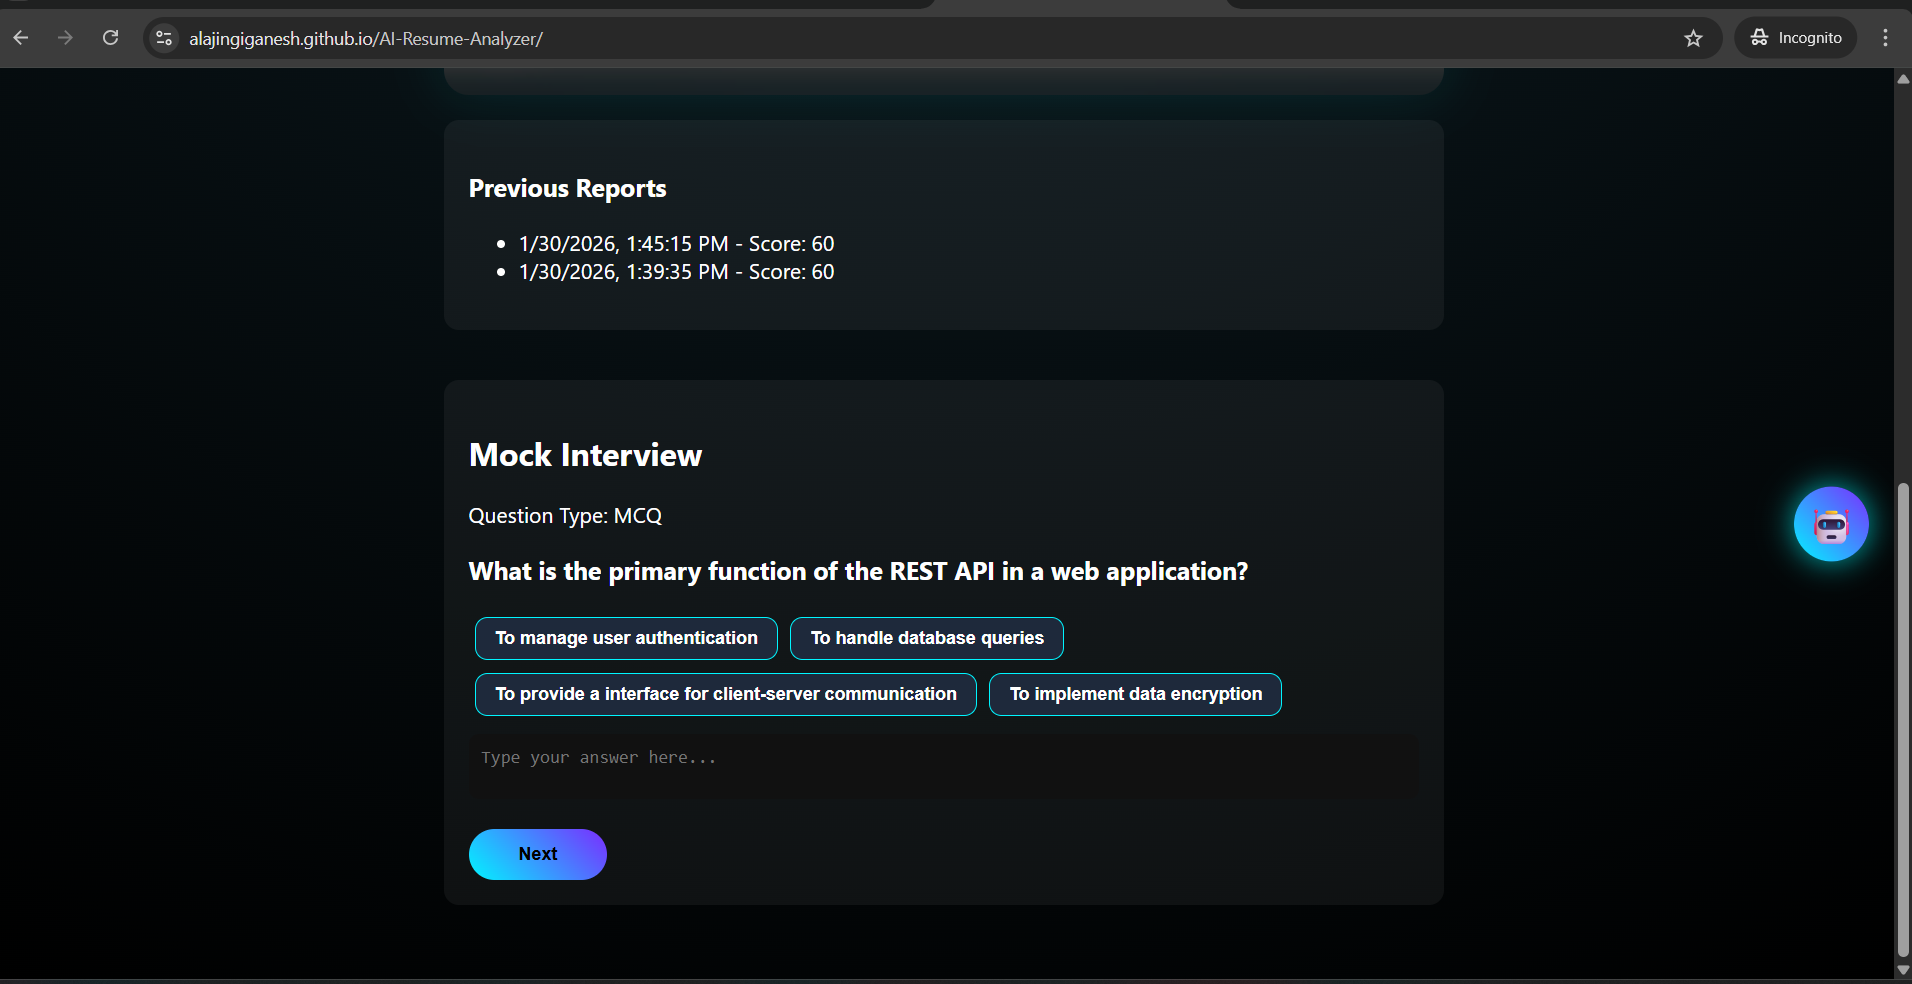Click the browser forward arrow
This screenshot has width=1912, height=984.
[x=65, y=38]
